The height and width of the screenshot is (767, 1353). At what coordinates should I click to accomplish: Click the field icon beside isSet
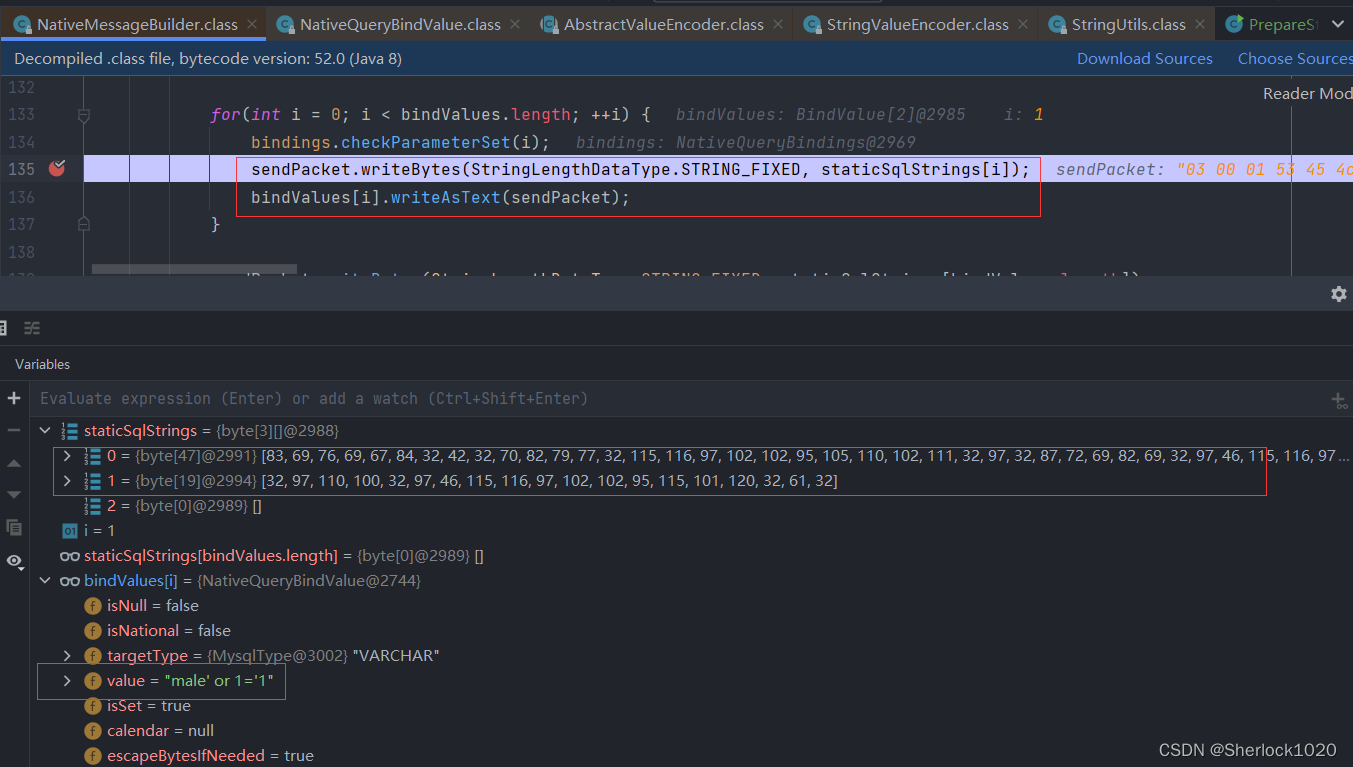coord(93,706)
